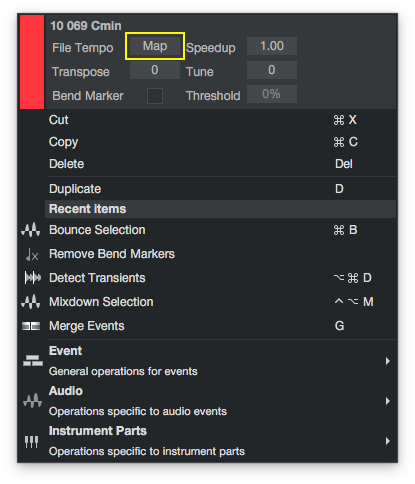
Task: Enable the Bend Marker checkbox
Action: pos(155,96)
